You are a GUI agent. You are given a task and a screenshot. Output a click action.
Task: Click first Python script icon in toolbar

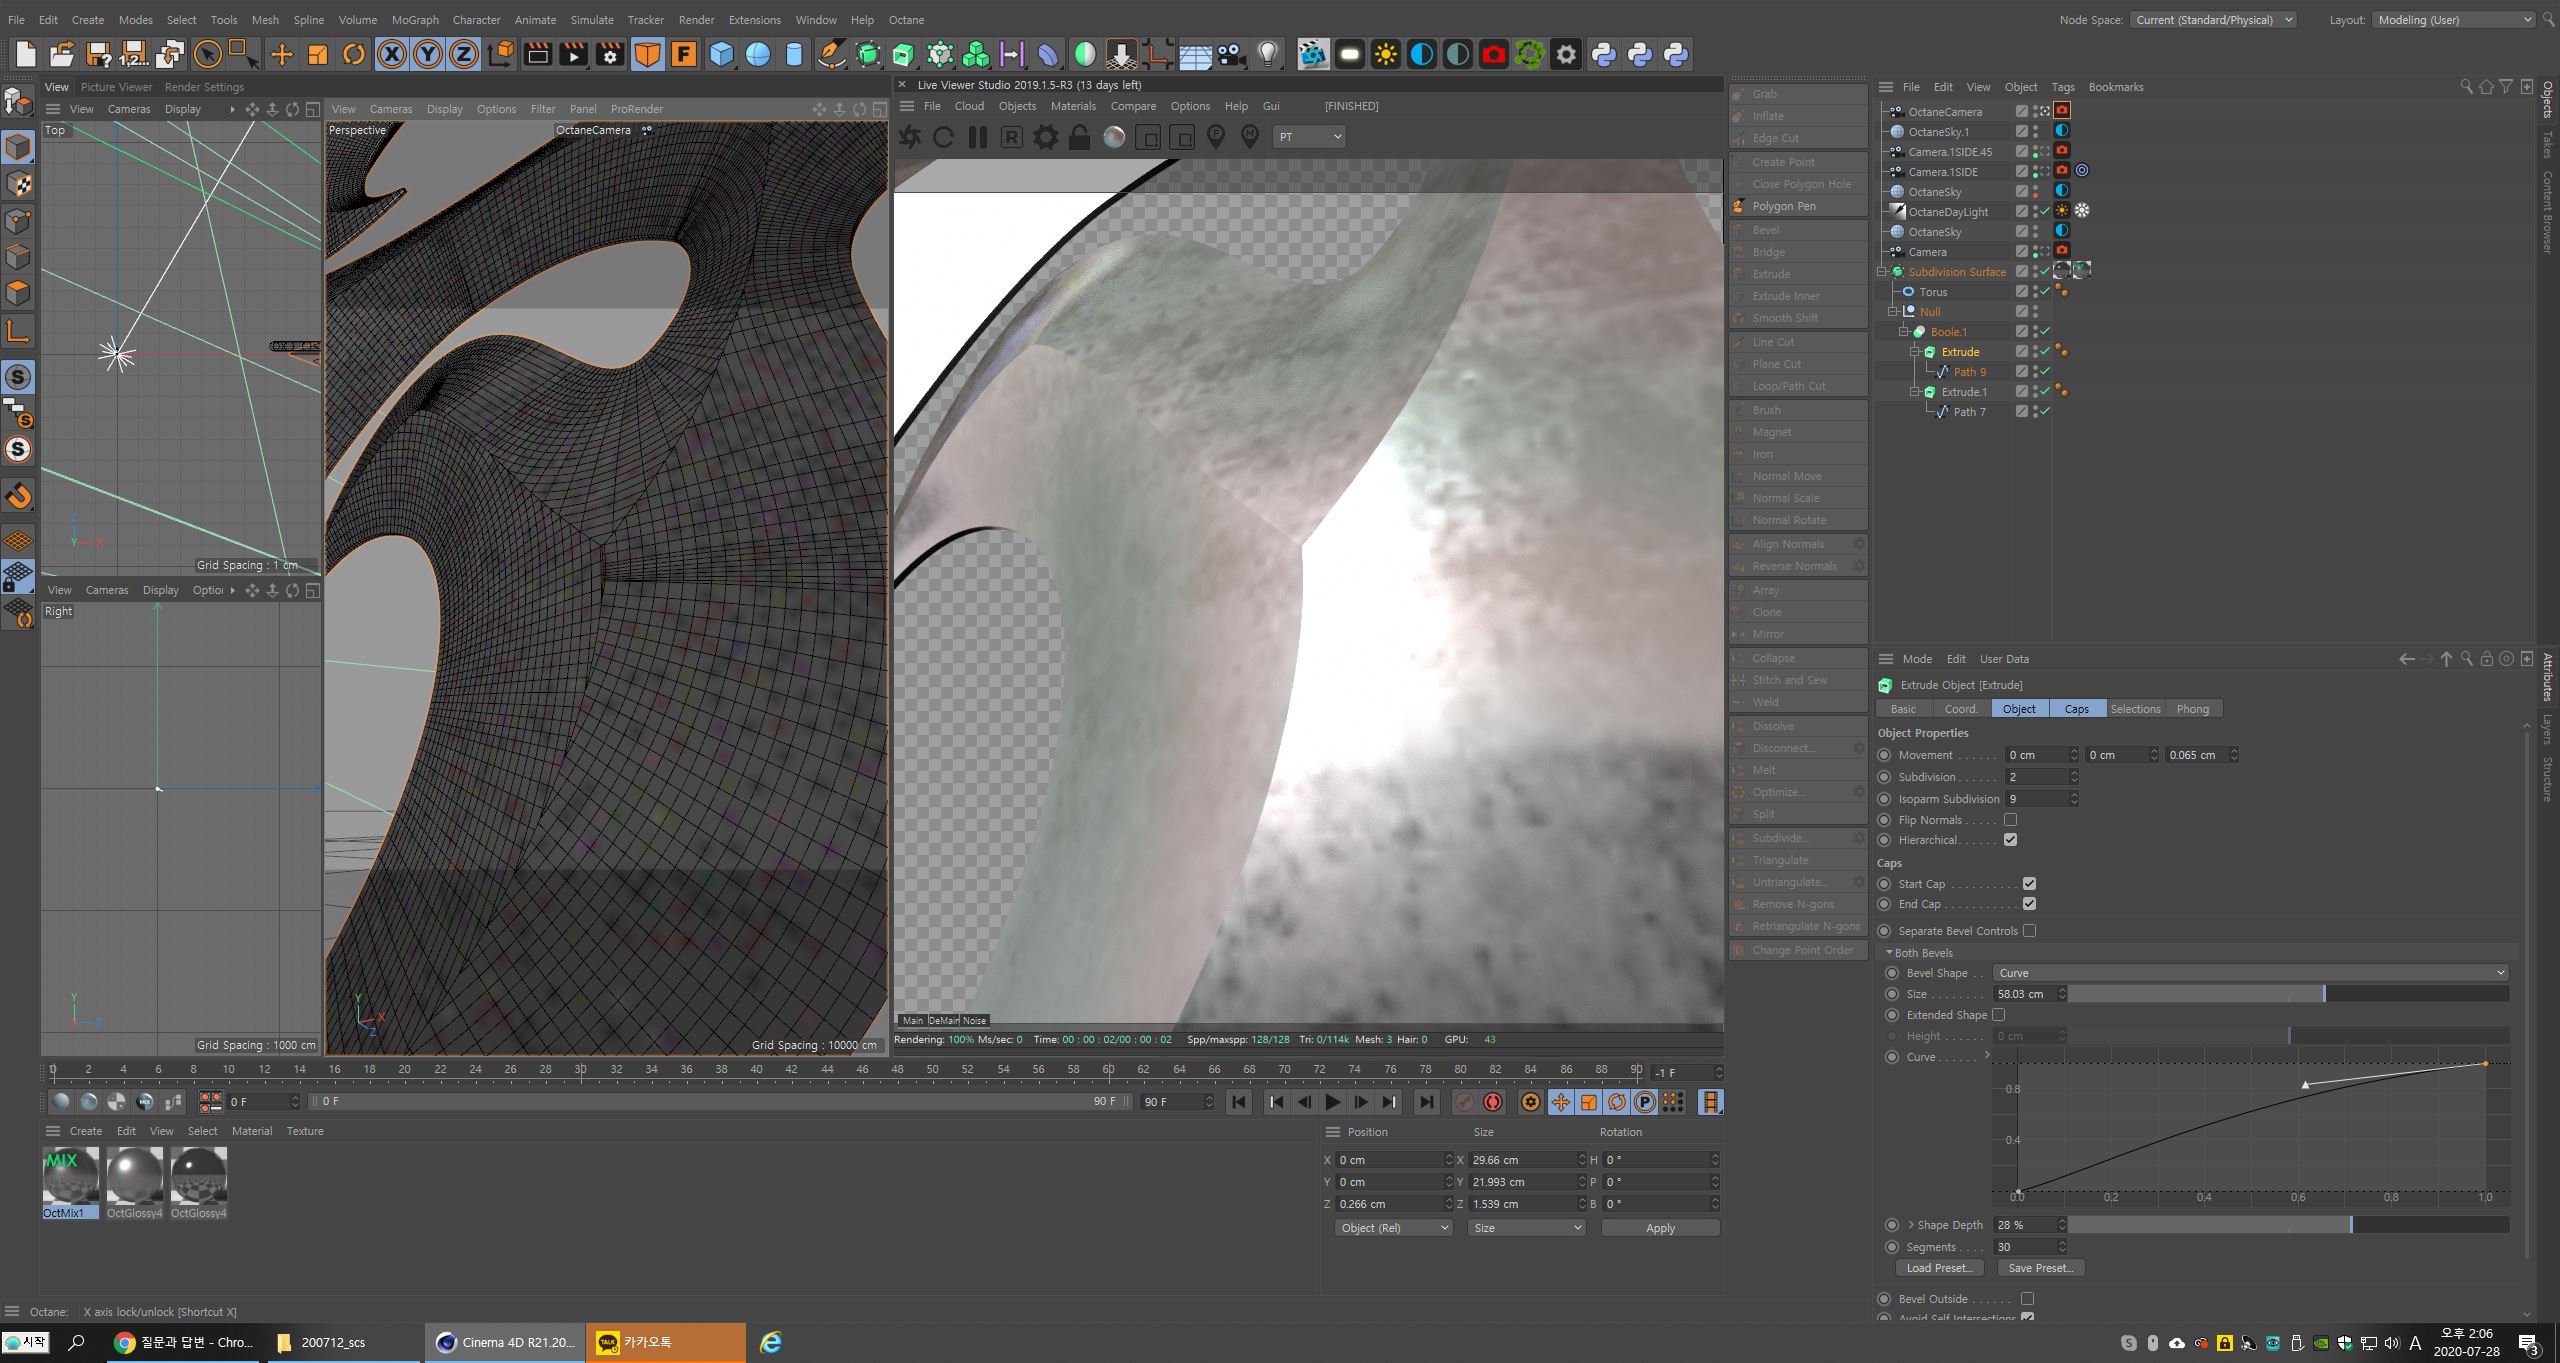[1604, 54]
